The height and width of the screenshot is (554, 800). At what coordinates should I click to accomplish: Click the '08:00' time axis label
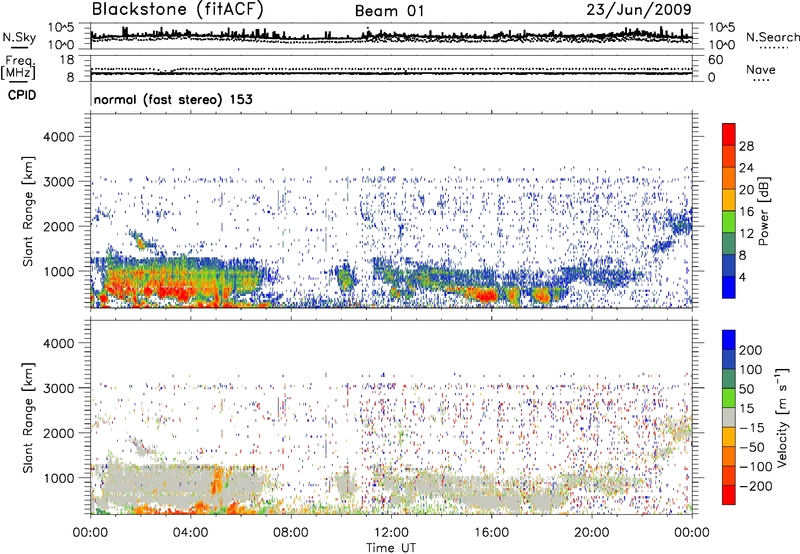pyautogui.click(x=291, y=533)
